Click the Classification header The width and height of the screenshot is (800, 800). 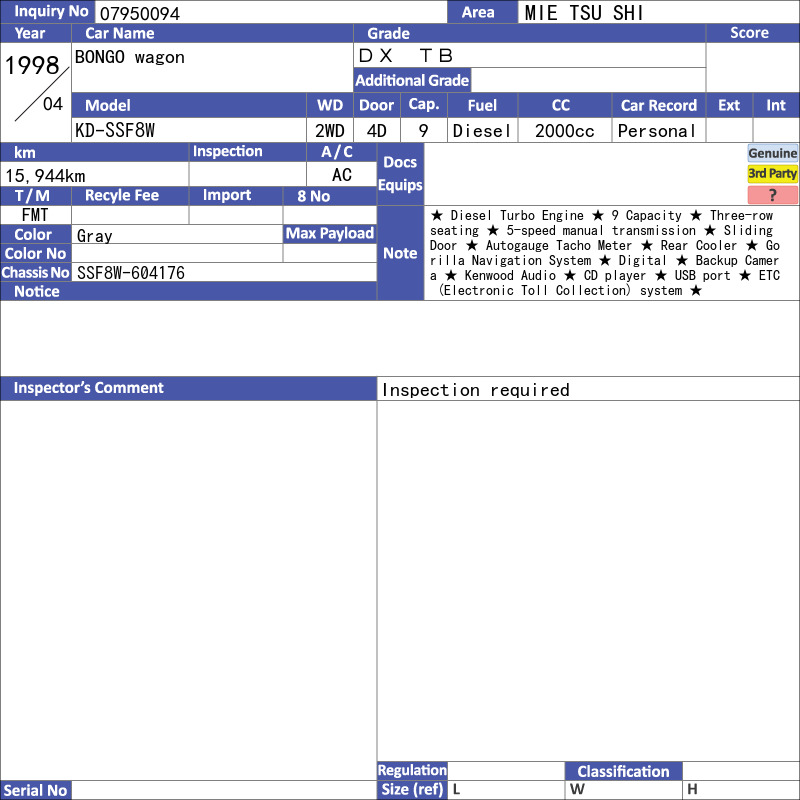623,771
